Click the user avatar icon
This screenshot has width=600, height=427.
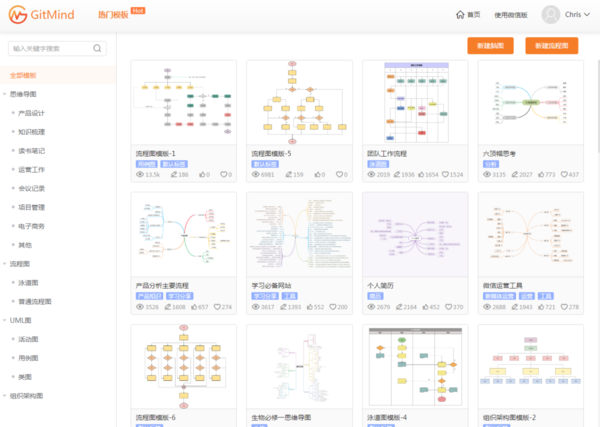point(551,15)
